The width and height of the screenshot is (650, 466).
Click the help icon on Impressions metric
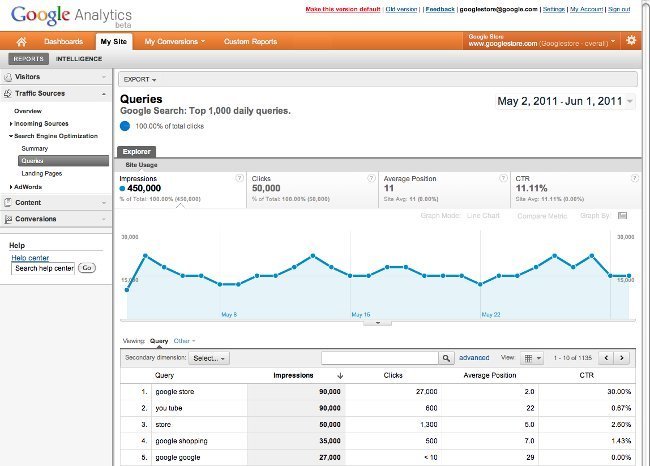click(x=238, y=178)
